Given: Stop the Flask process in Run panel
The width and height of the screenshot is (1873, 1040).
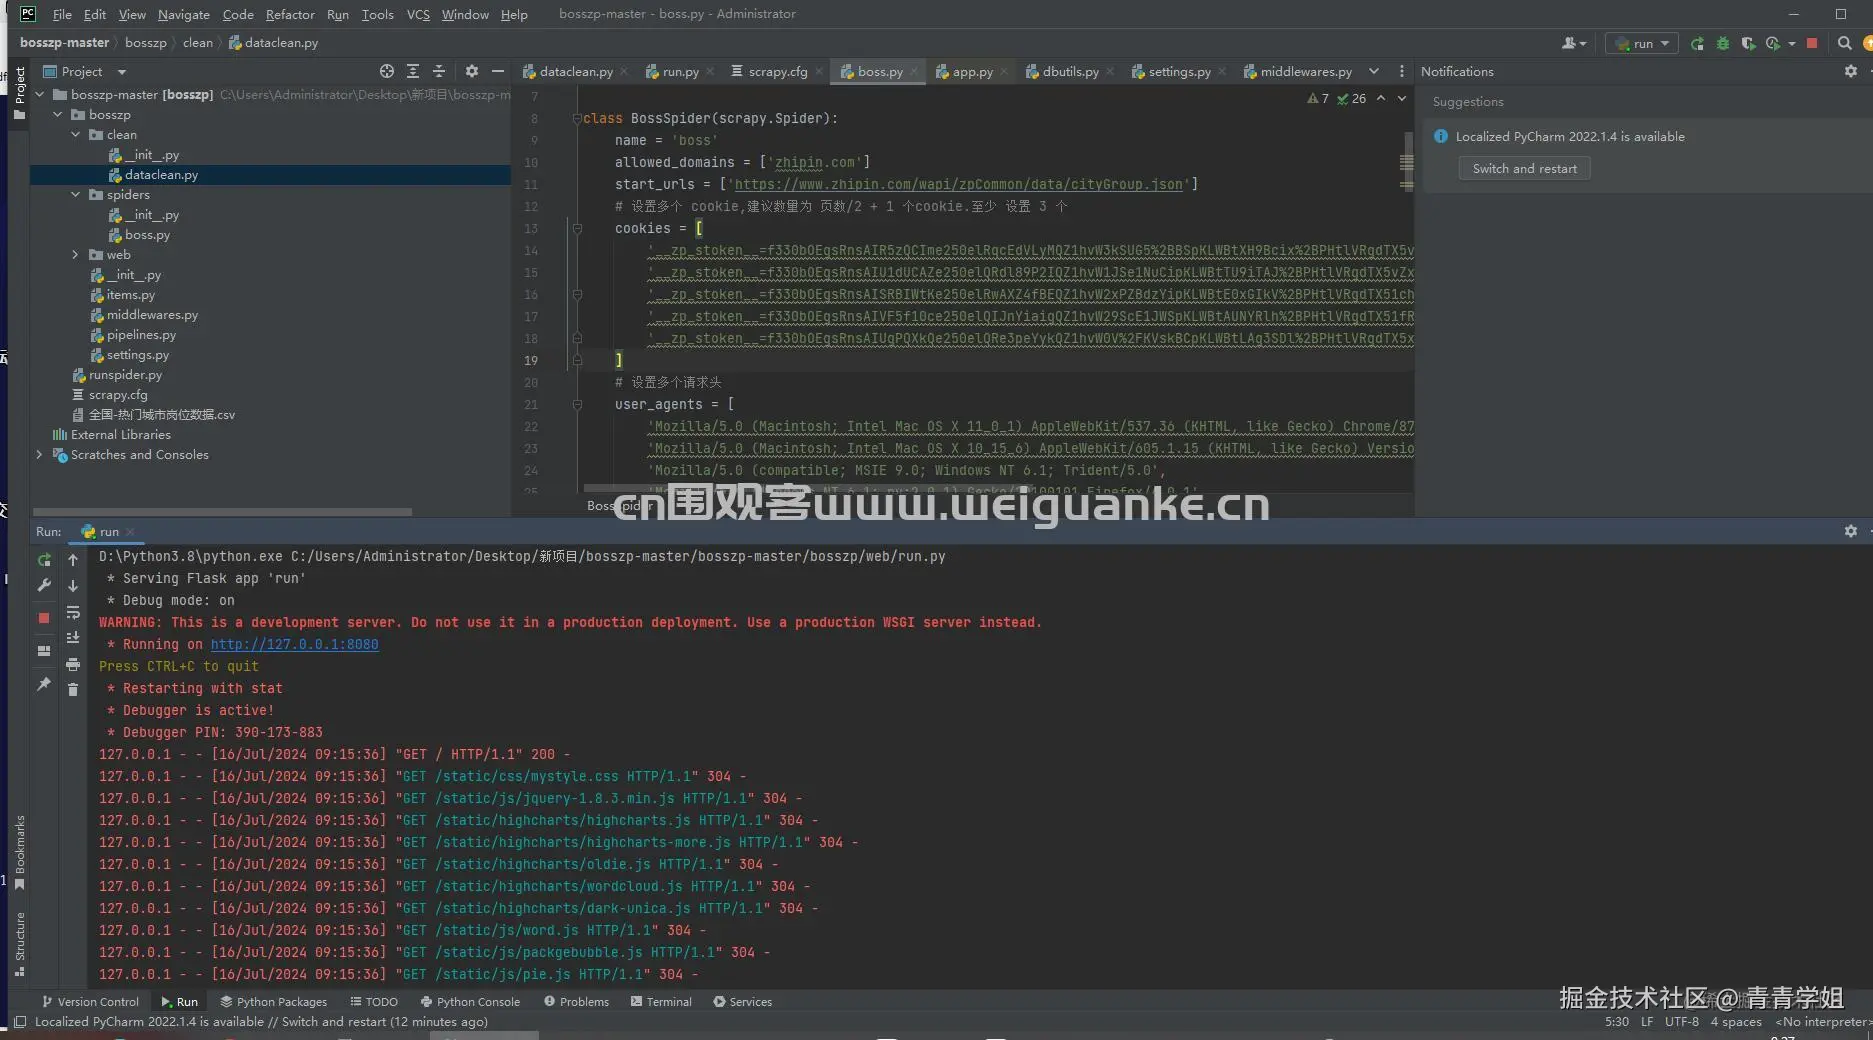Looking at the screenshot, I should [x=44, y=618].
